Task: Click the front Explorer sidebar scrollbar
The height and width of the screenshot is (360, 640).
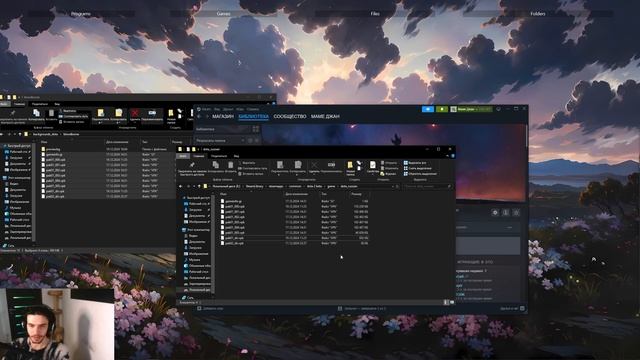Action: pos(213,243)
